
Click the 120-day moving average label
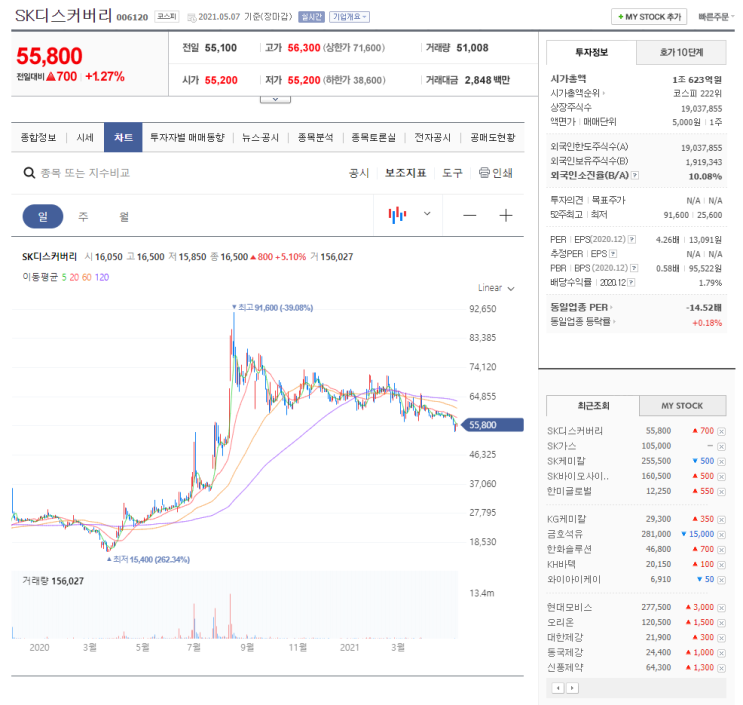pos(102,277)
